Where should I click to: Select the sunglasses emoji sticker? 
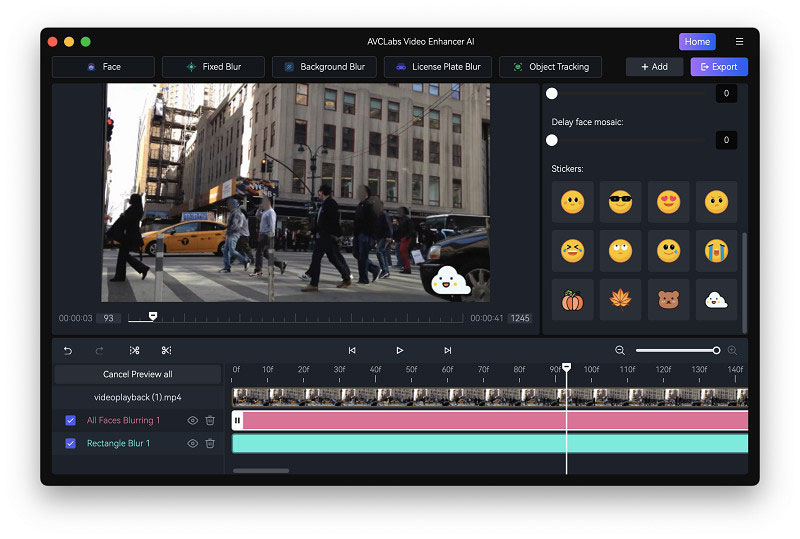620,202
